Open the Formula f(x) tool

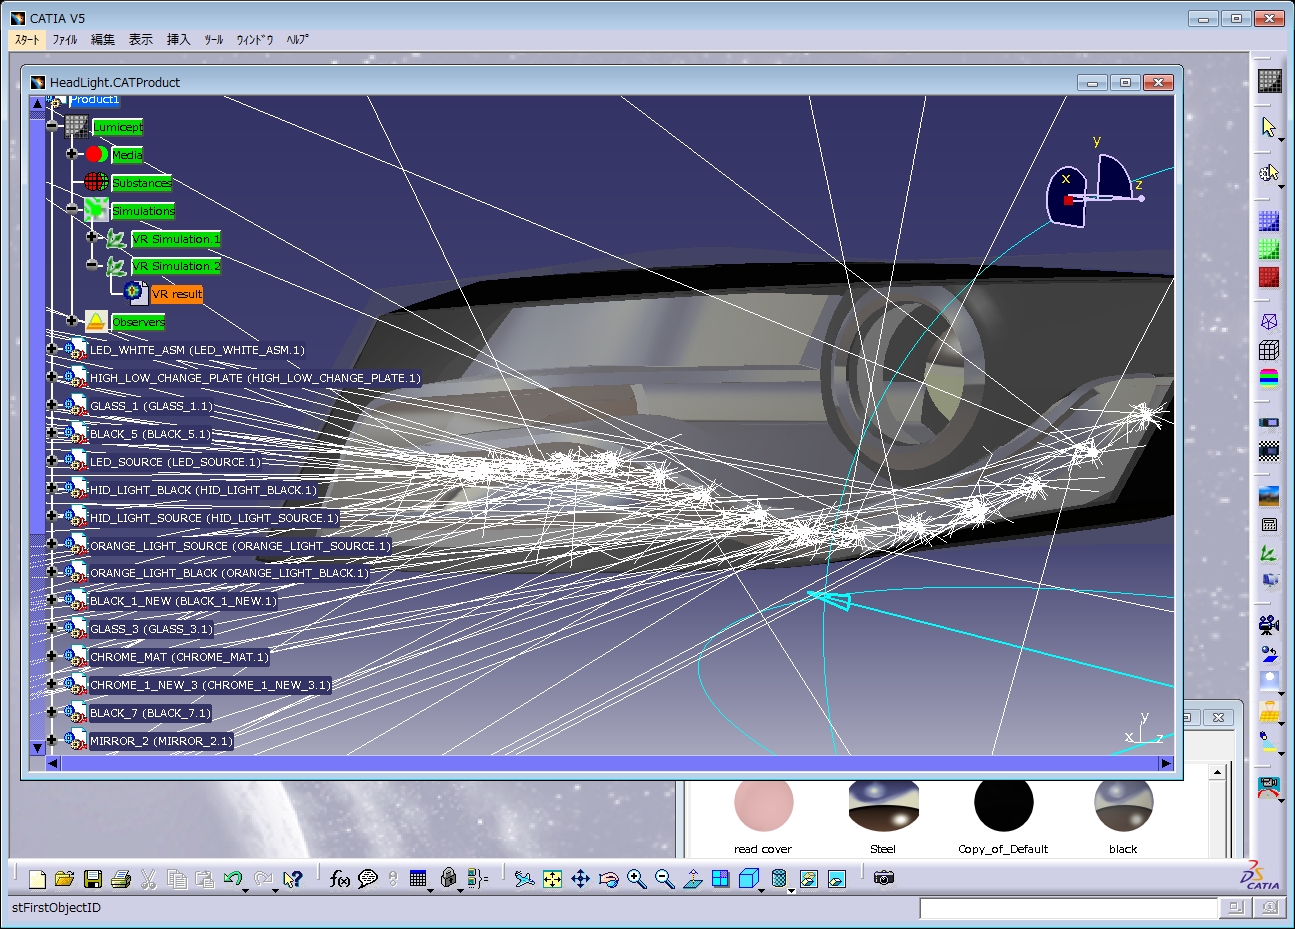coord(340,879)
